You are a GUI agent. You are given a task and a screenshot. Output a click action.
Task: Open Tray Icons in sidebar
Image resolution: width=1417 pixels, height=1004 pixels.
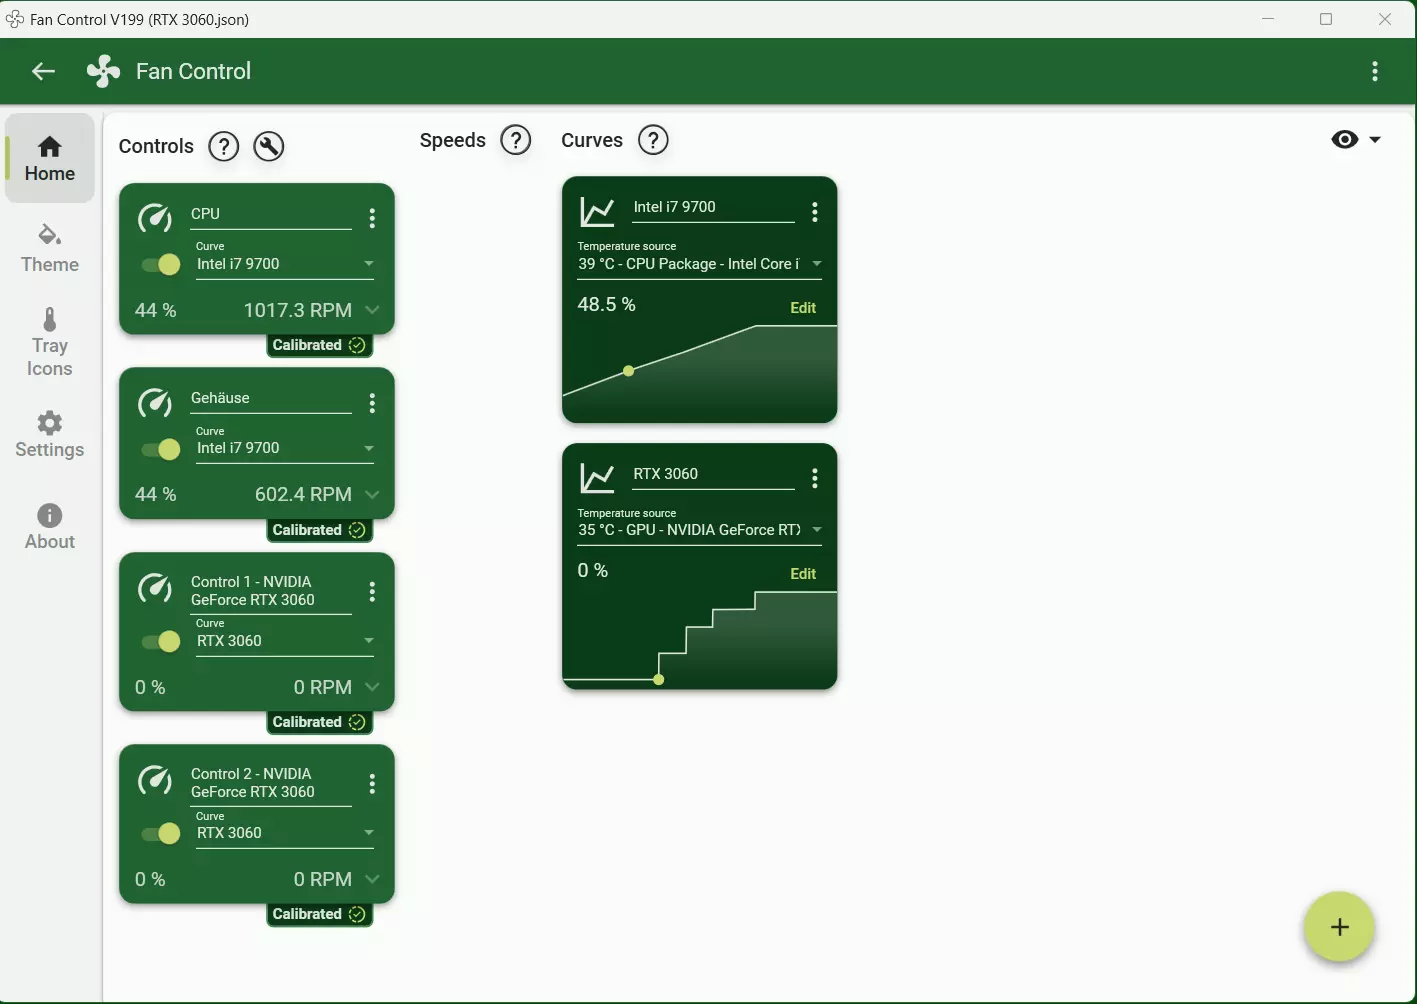coord(50,343)
